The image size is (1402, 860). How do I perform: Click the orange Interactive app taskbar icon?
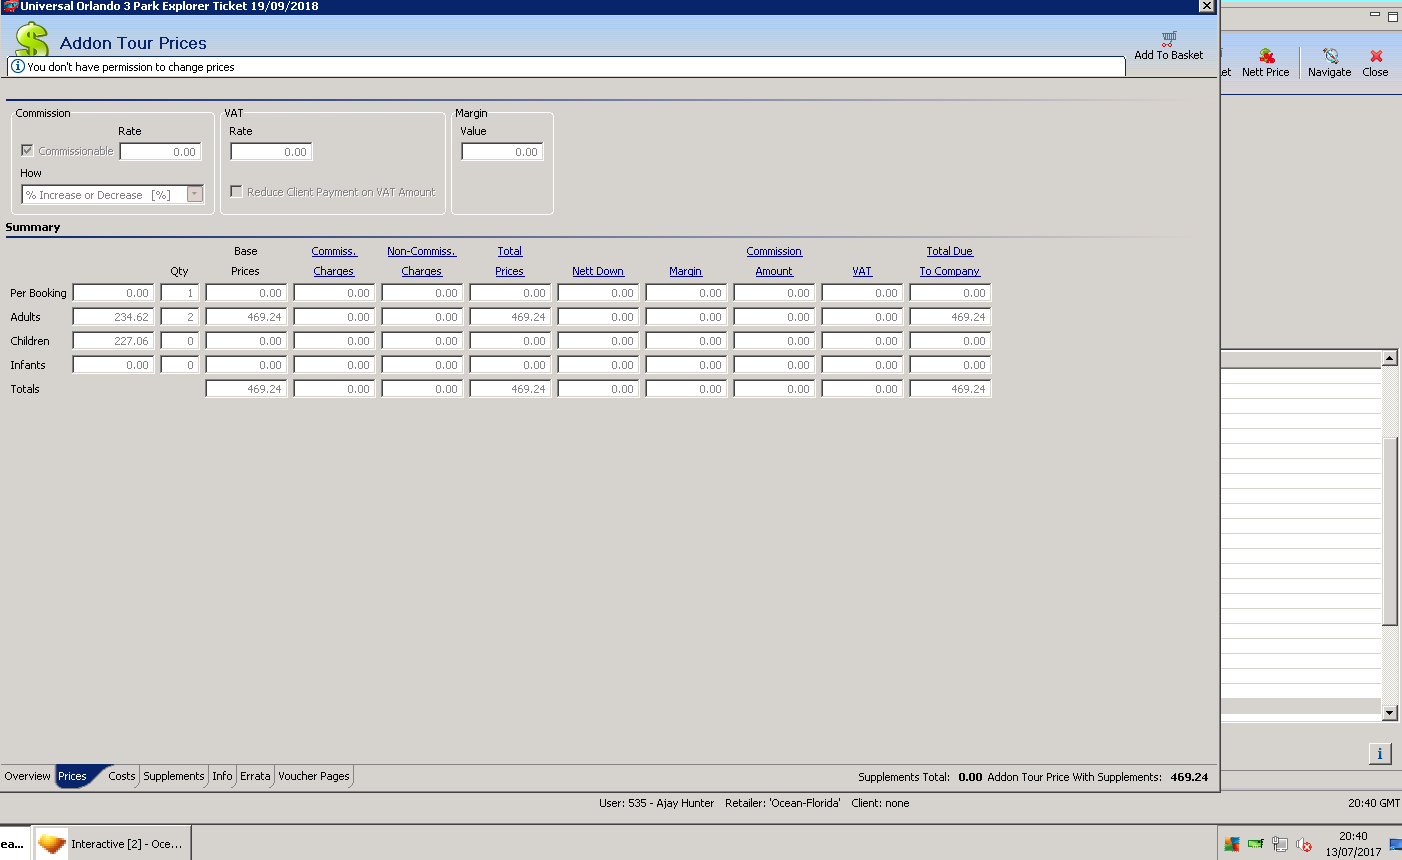(x=51, y=844)
